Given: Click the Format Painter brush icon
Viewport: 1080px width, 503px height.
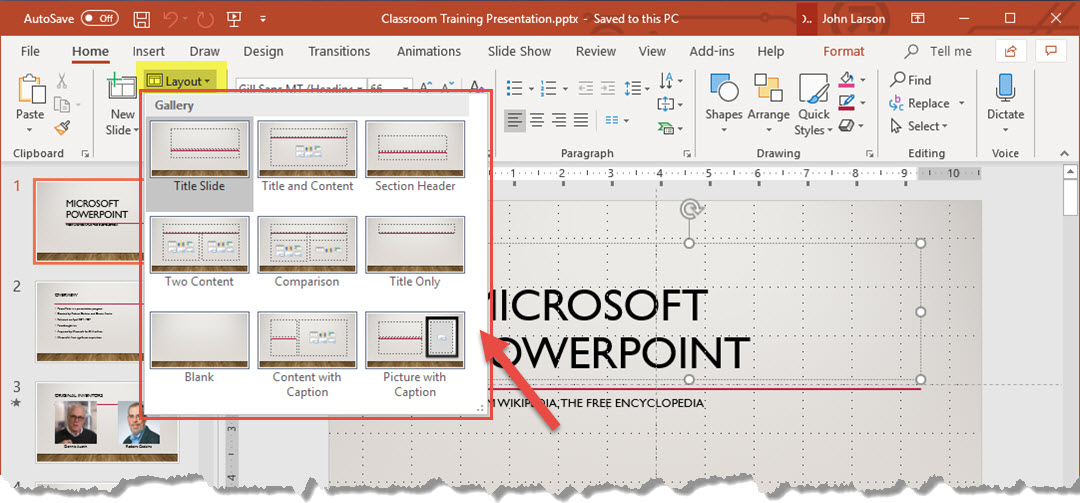Looking at the screenshot, I should (62, 128).
